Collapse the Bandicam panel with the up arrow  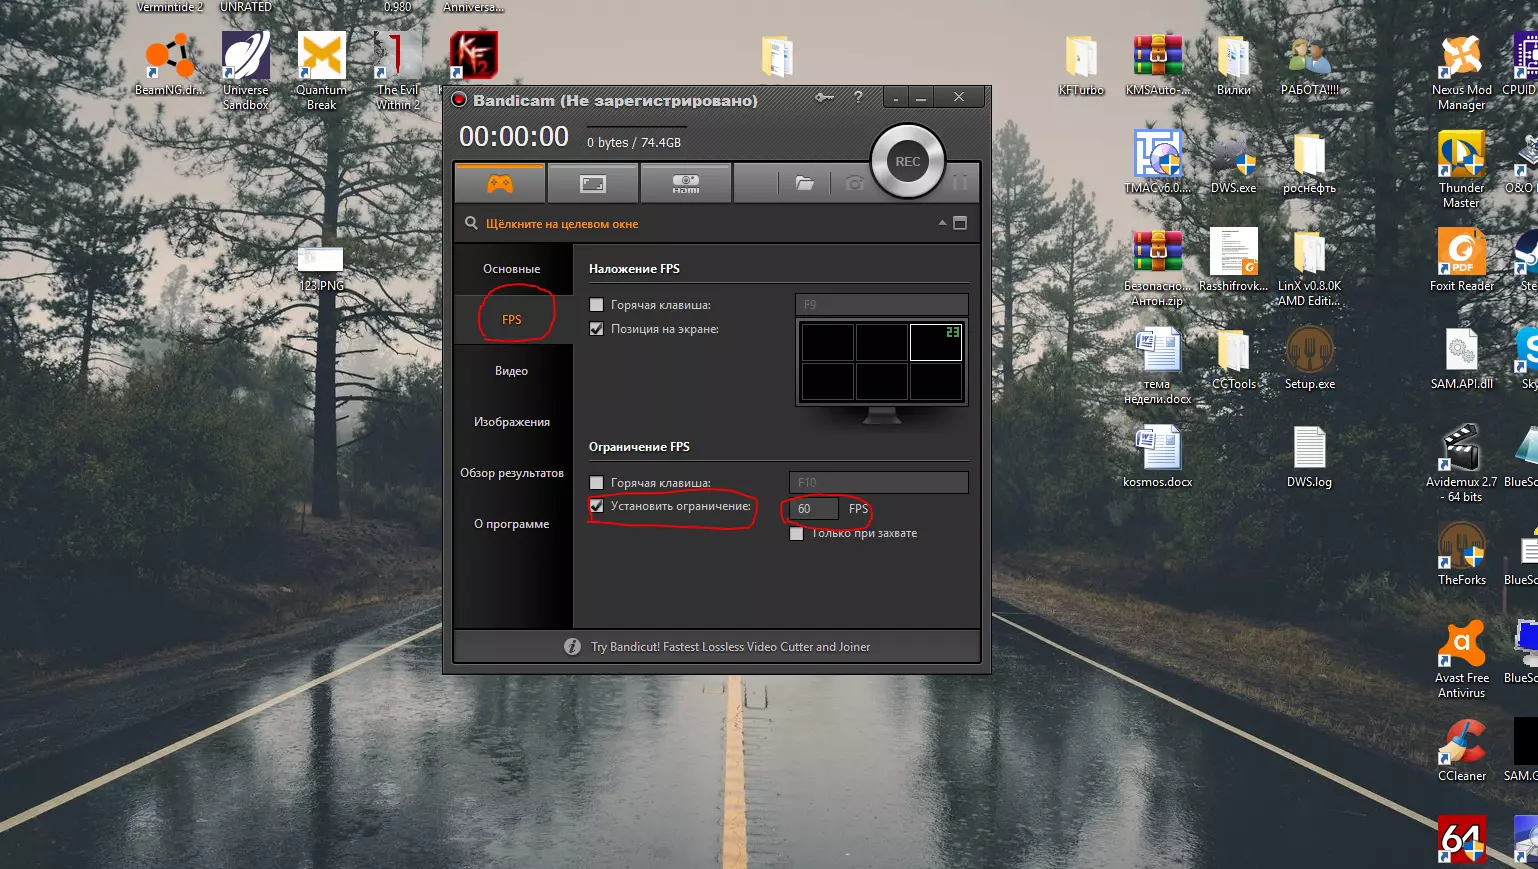pyautogui.click(x=942, y=223)
